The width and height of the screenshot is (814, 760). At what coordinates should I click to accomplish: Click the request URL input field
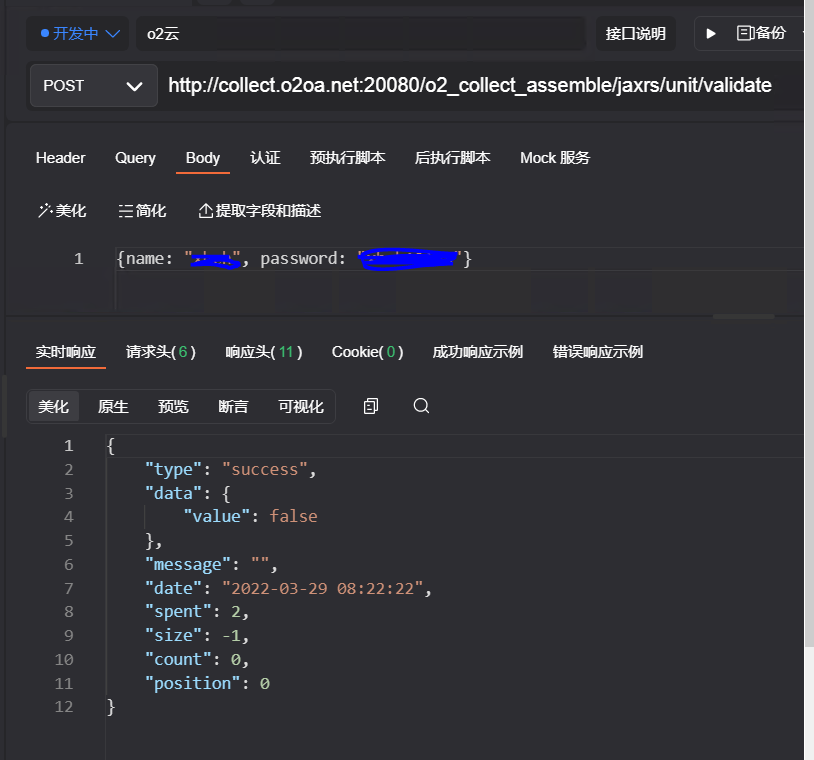coord(470,86)
